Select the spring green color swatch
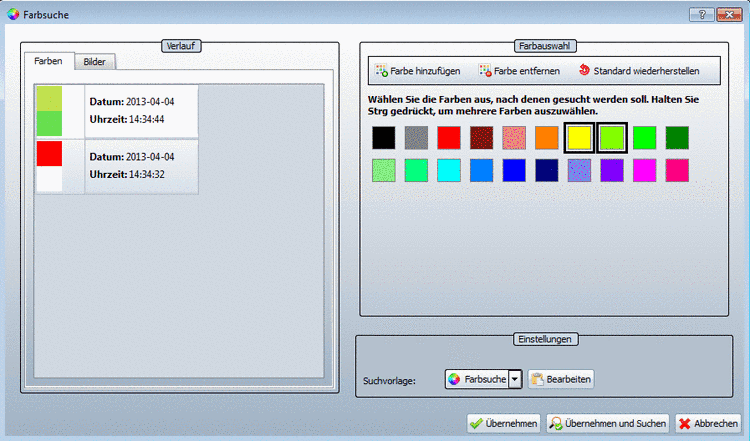 coord(416,170)
